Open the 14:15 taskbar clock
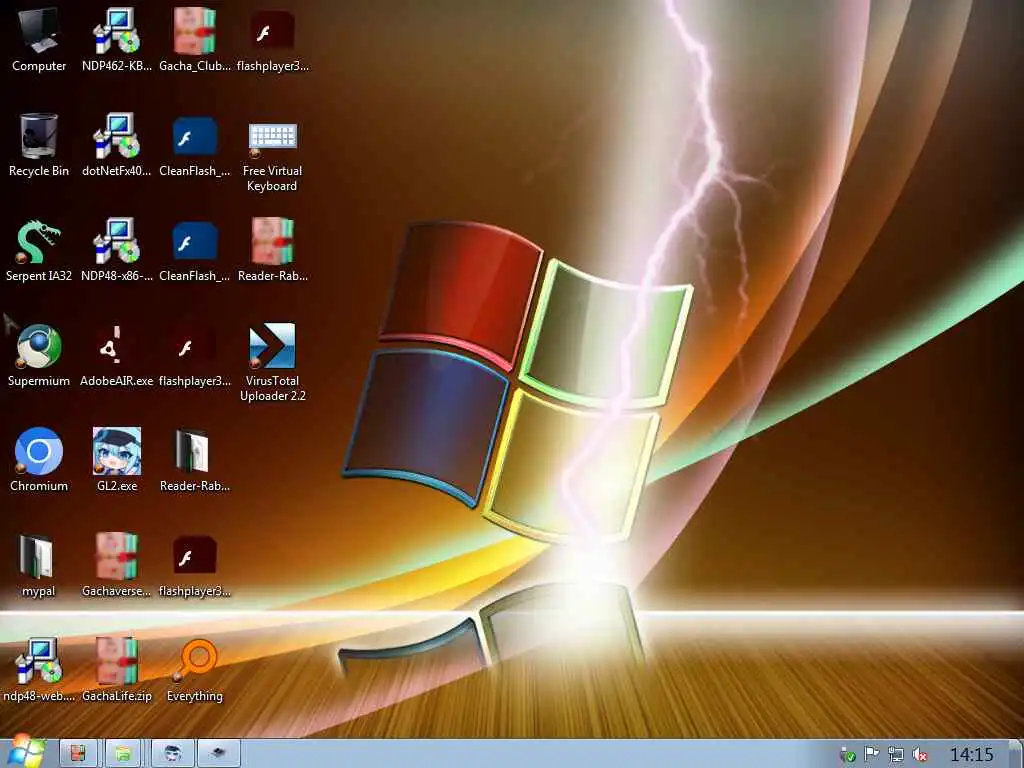This screenshot has height=768, width=1024. click(971, 755)
